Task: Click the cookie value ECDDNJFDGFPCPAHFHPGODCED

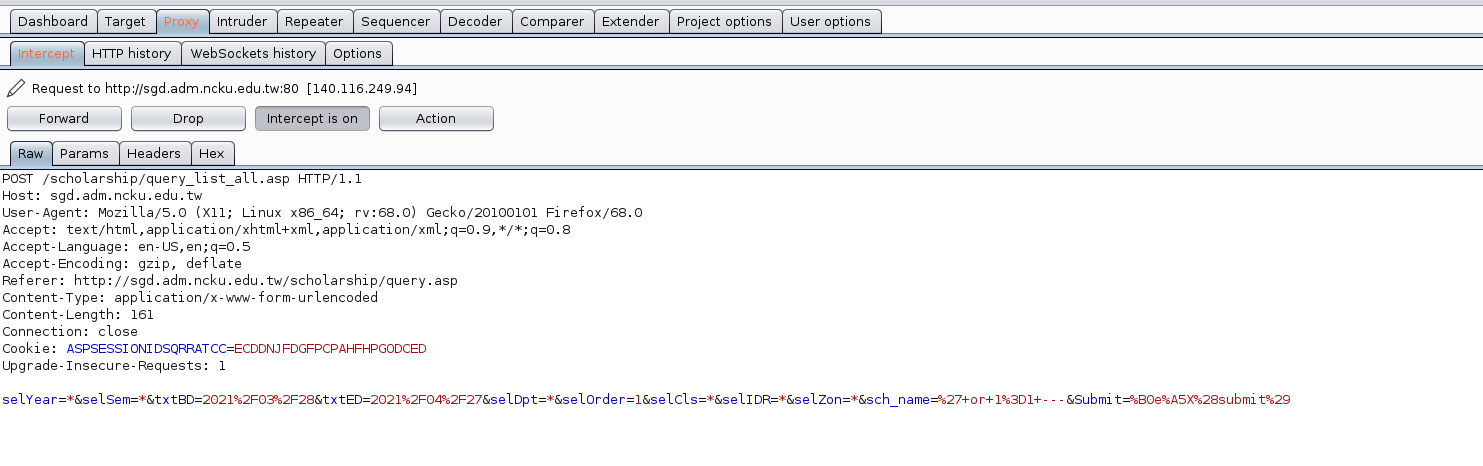Action: click(x=330, y=349)
